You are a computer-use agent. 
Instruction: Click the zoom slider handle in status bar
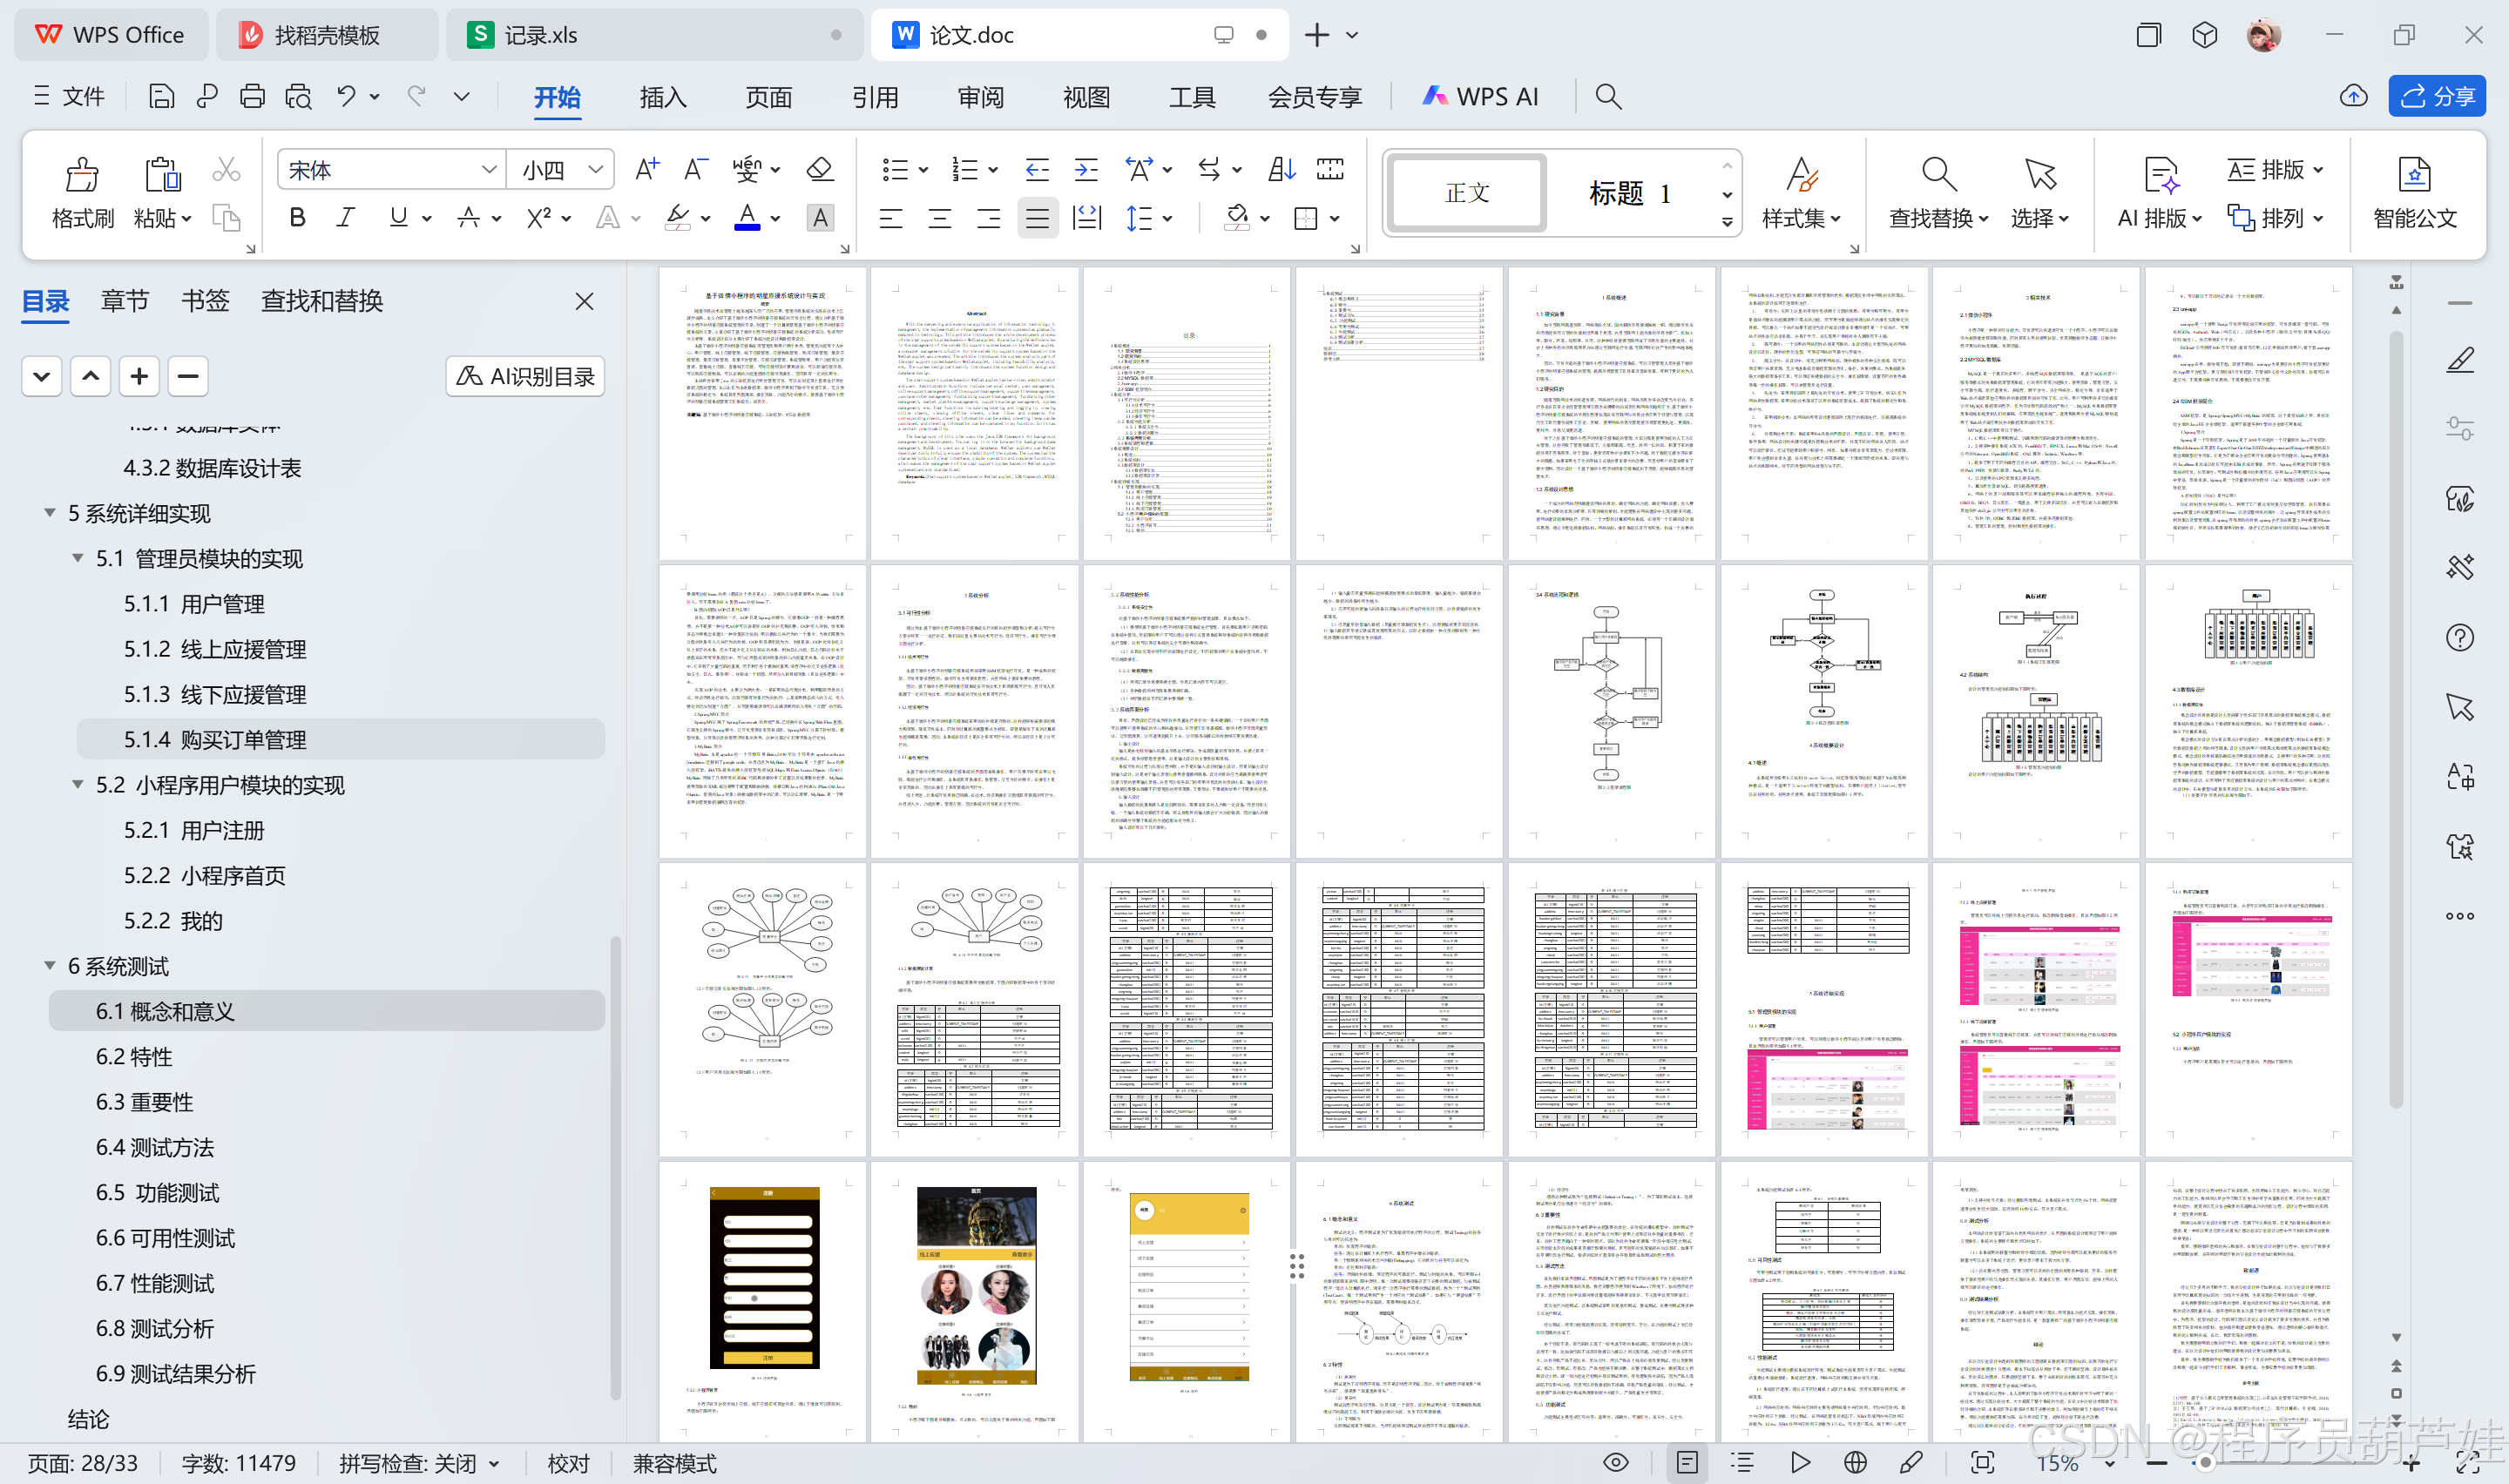(2204, 1463)
